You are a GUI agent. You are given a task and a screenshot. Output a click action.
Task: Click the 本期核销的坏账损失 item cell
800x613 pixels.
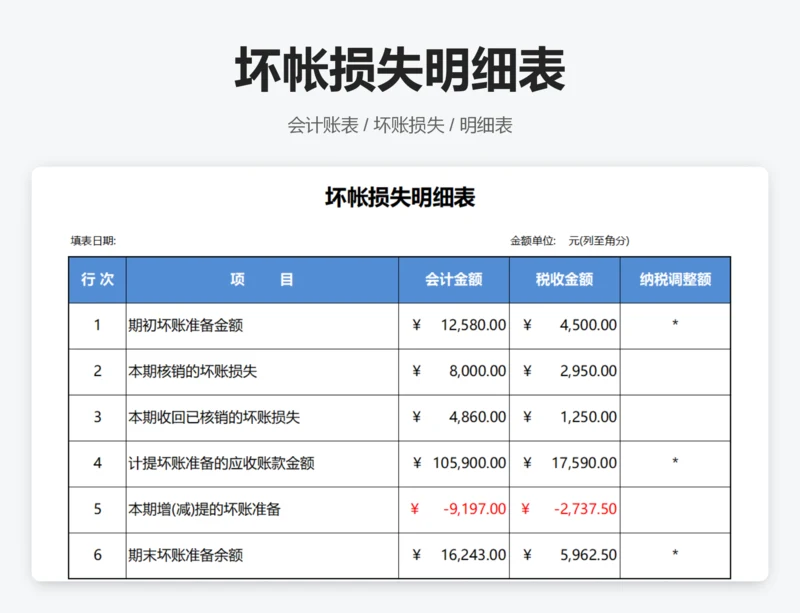(262, 372)
